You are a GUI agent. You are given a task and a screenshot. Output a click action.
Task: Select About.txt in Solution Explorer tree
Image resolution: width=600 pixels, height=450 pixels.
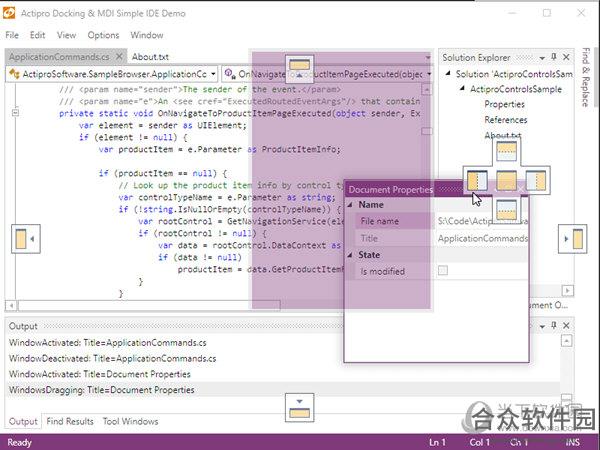(502, 135)
